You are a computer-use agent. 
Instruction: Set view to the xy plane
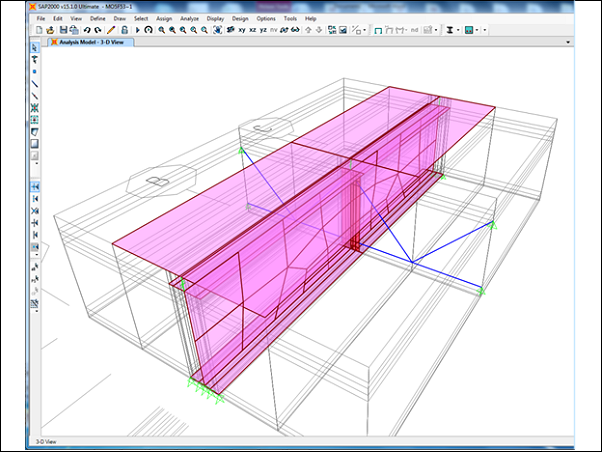(242, 30)
